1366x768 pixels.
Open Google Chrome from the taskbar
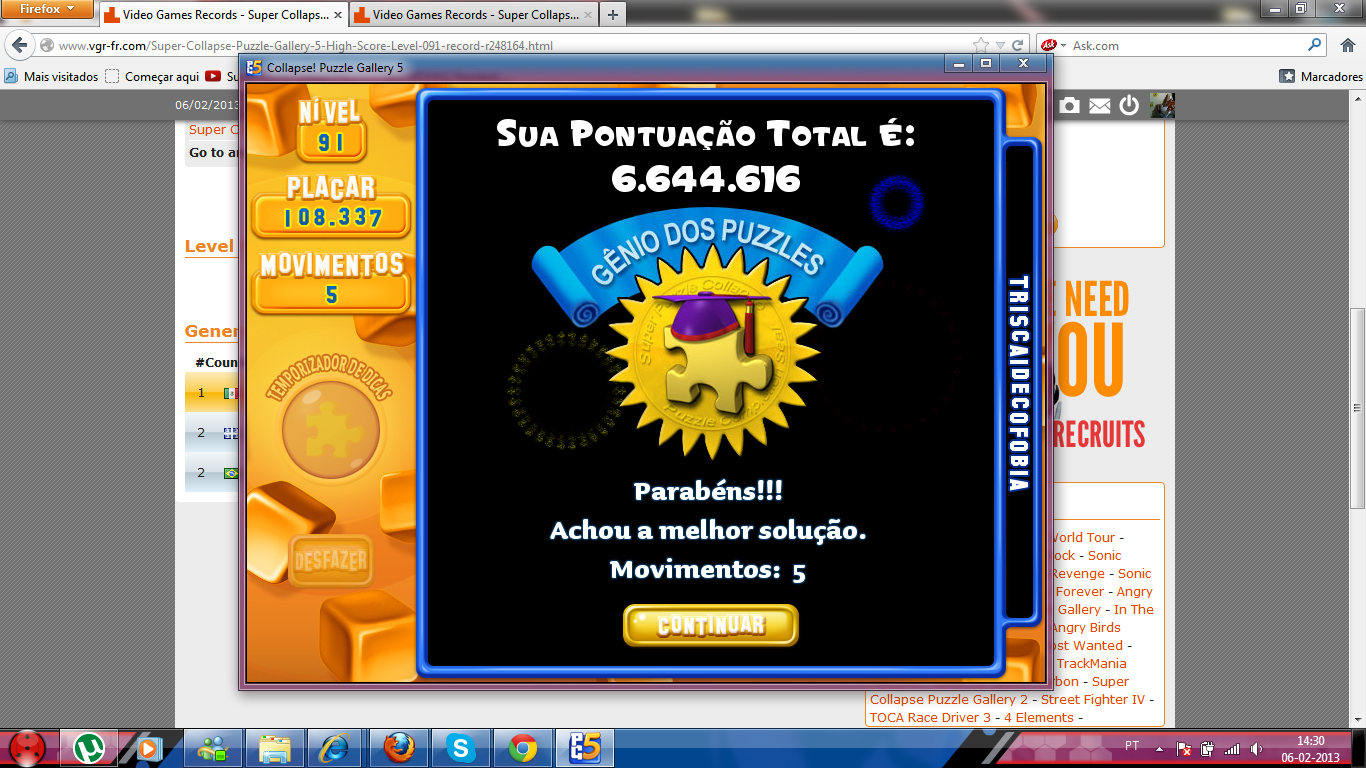[x=522, y=747]
